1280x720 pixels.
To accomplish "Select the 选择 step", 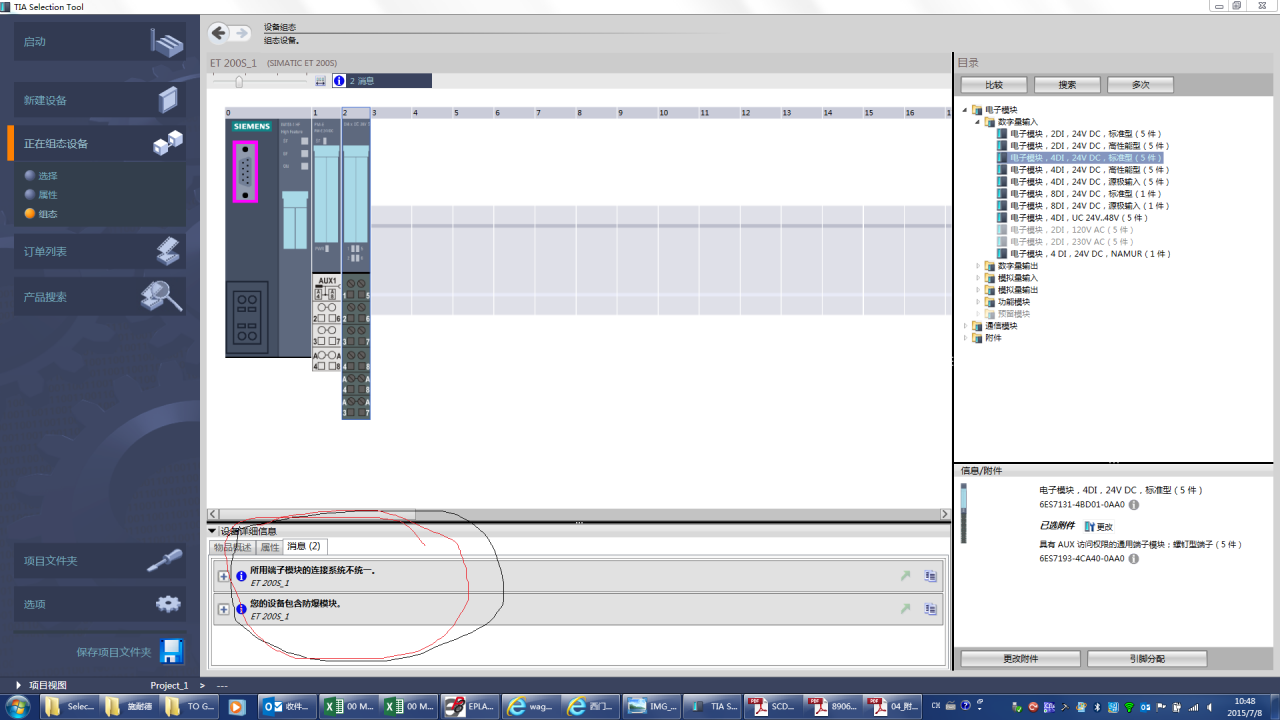I will [48, 176].
